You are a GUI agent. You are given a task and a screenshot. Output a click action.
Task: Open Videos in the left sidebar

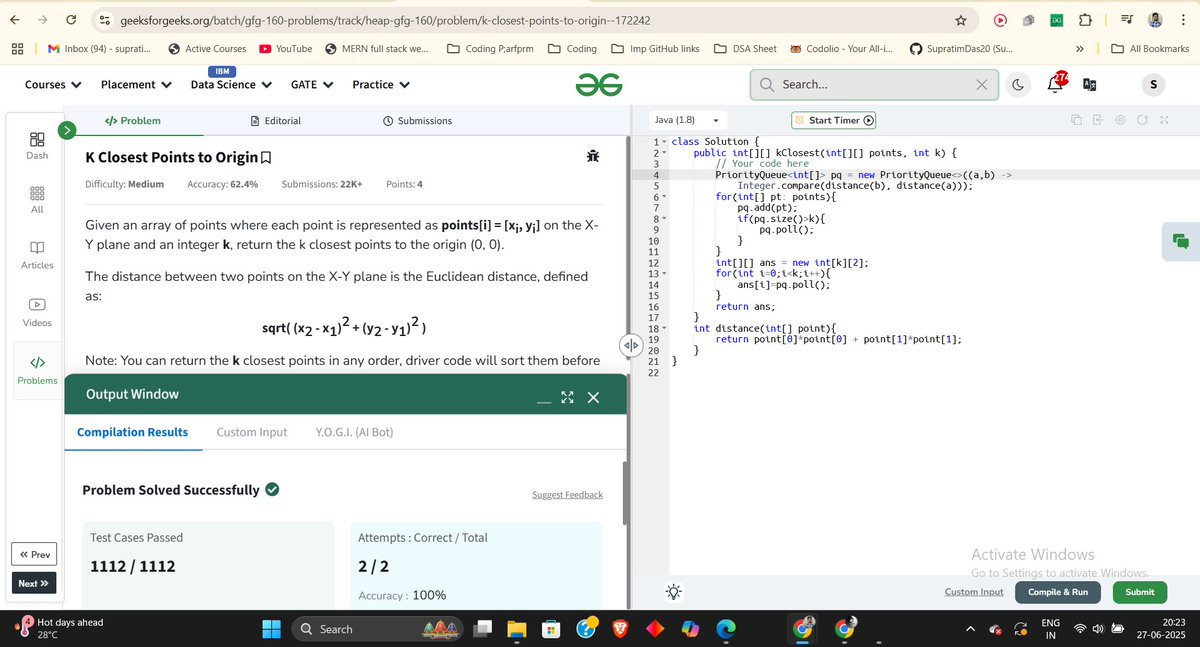(37, 312)
